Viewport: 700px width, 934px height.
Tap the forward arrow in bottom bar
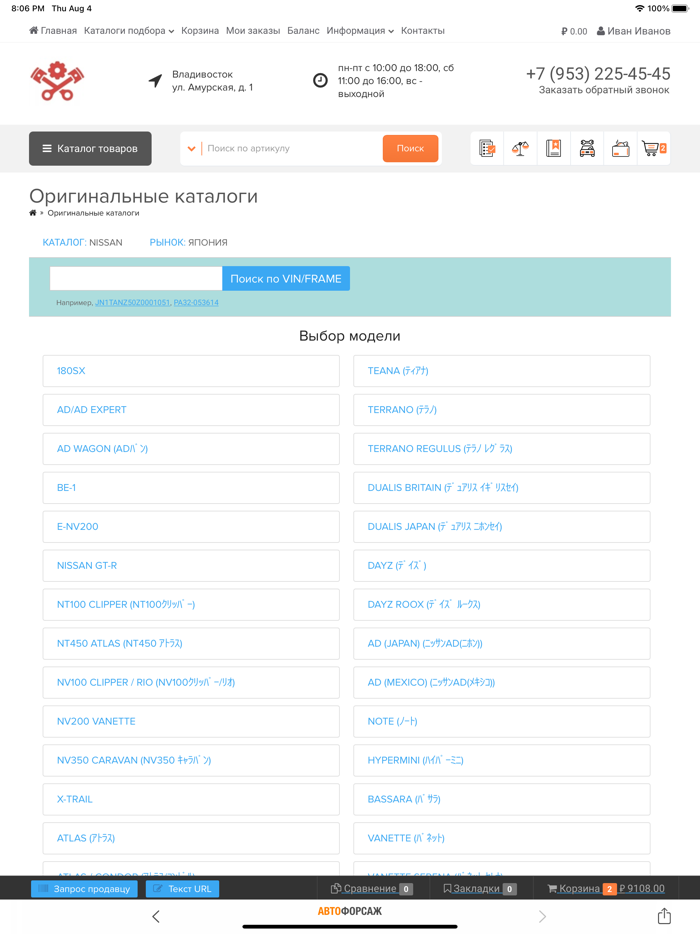pos(542,916)
